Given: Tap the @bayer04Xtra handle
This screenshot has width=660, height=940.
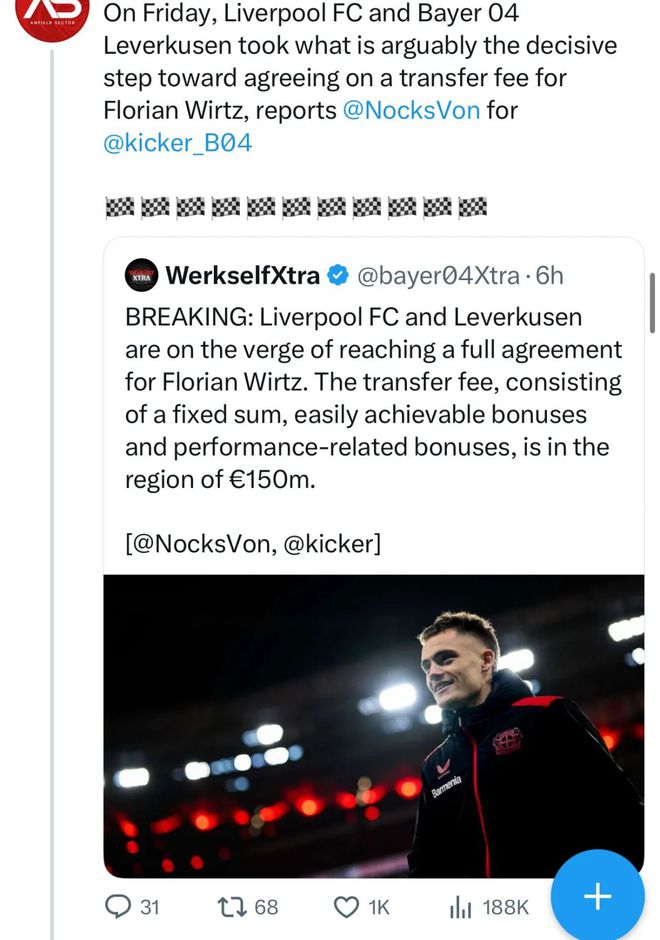Looking at the screenshot, I should 439,275.
